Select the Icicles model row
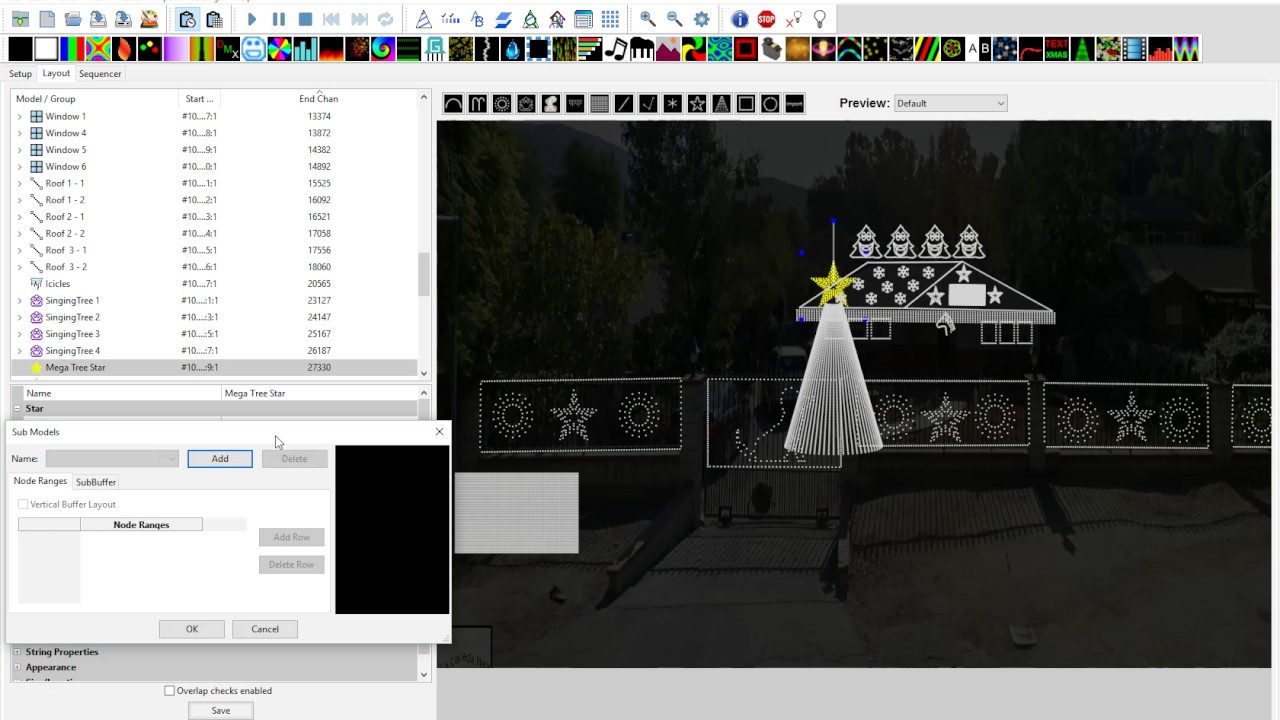 tap(214, 284)
